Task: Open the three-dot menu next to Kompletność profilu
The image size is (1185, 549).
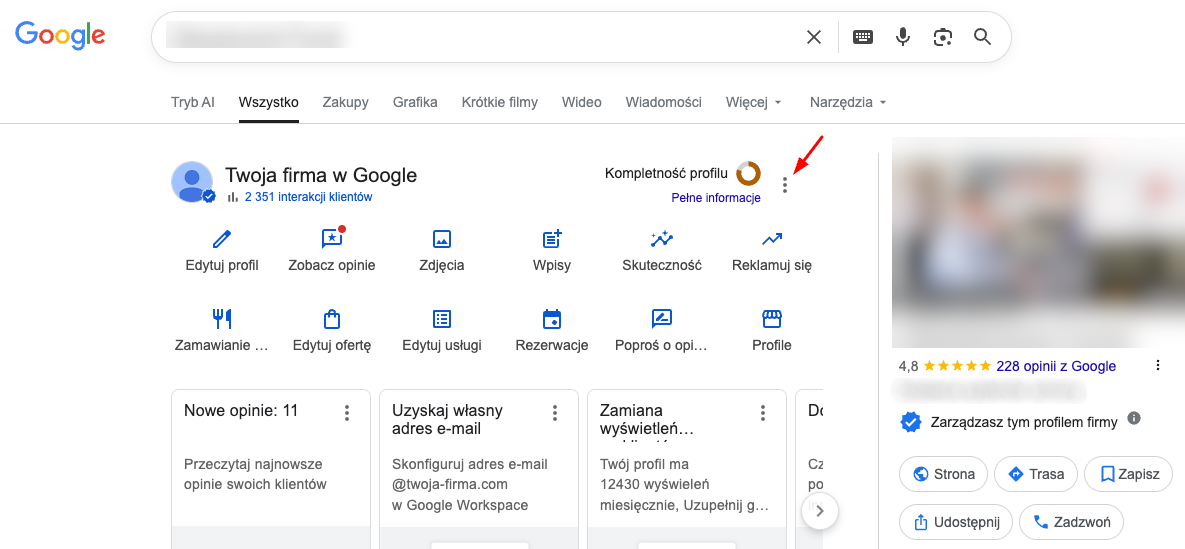Action: 785,185
